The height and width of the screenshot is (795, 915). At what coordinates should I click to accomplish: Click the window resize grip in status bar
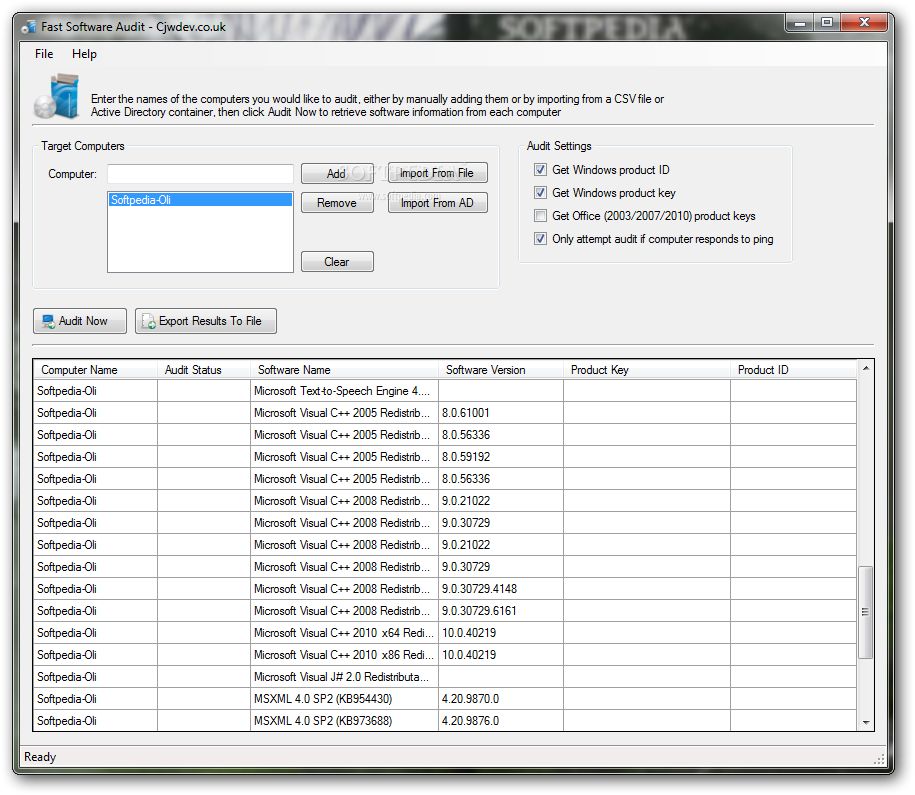coord(879,759)
